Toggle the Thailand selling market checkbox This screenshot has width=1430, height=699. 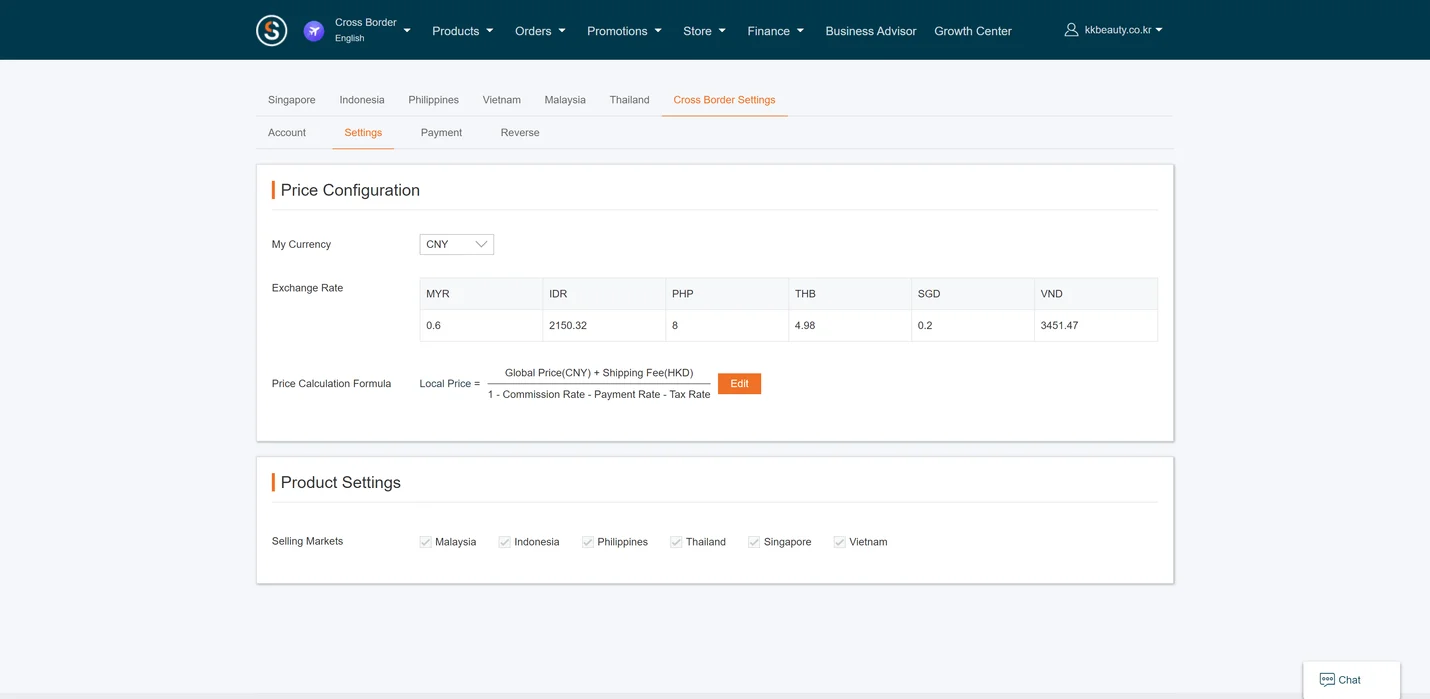[676, 542]
